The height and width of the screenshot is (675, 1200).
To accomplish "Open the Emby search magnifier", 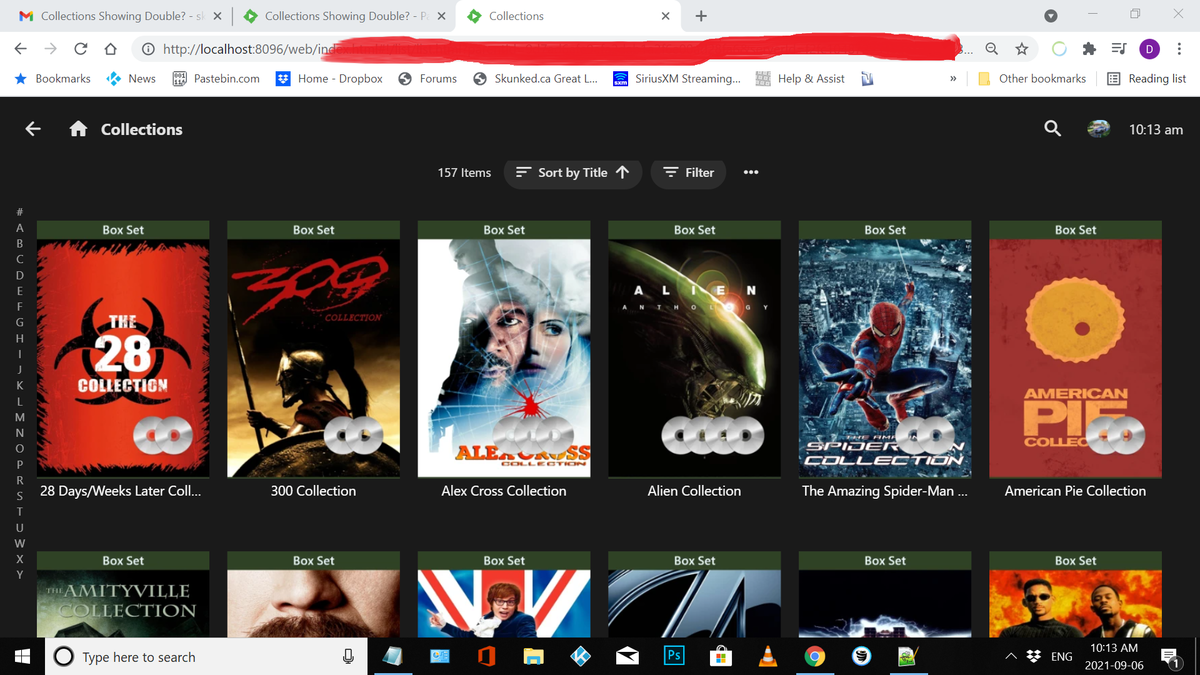I will tap(1052, 128).
